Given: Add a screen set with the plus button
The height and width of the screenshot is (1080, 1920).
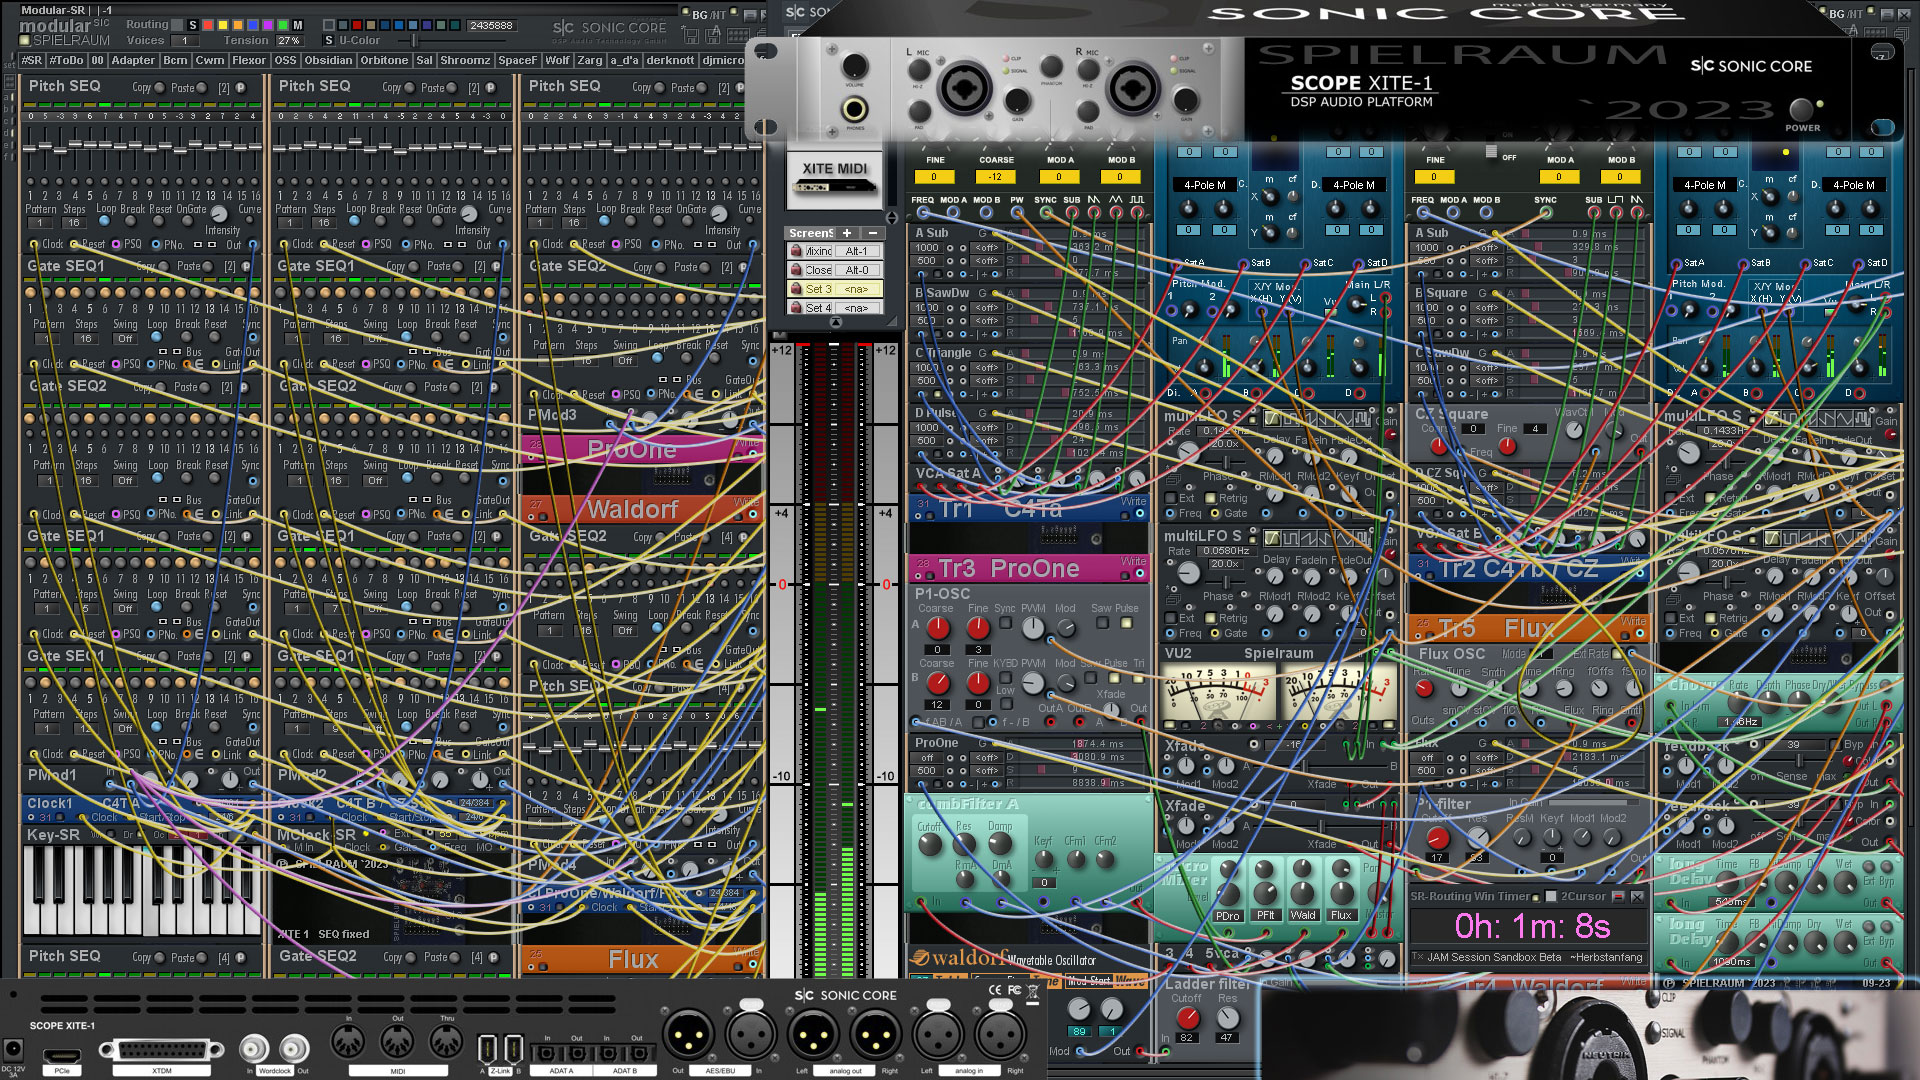Looking at the screenshot, I should pyautogui.click(x=847, y=233).
